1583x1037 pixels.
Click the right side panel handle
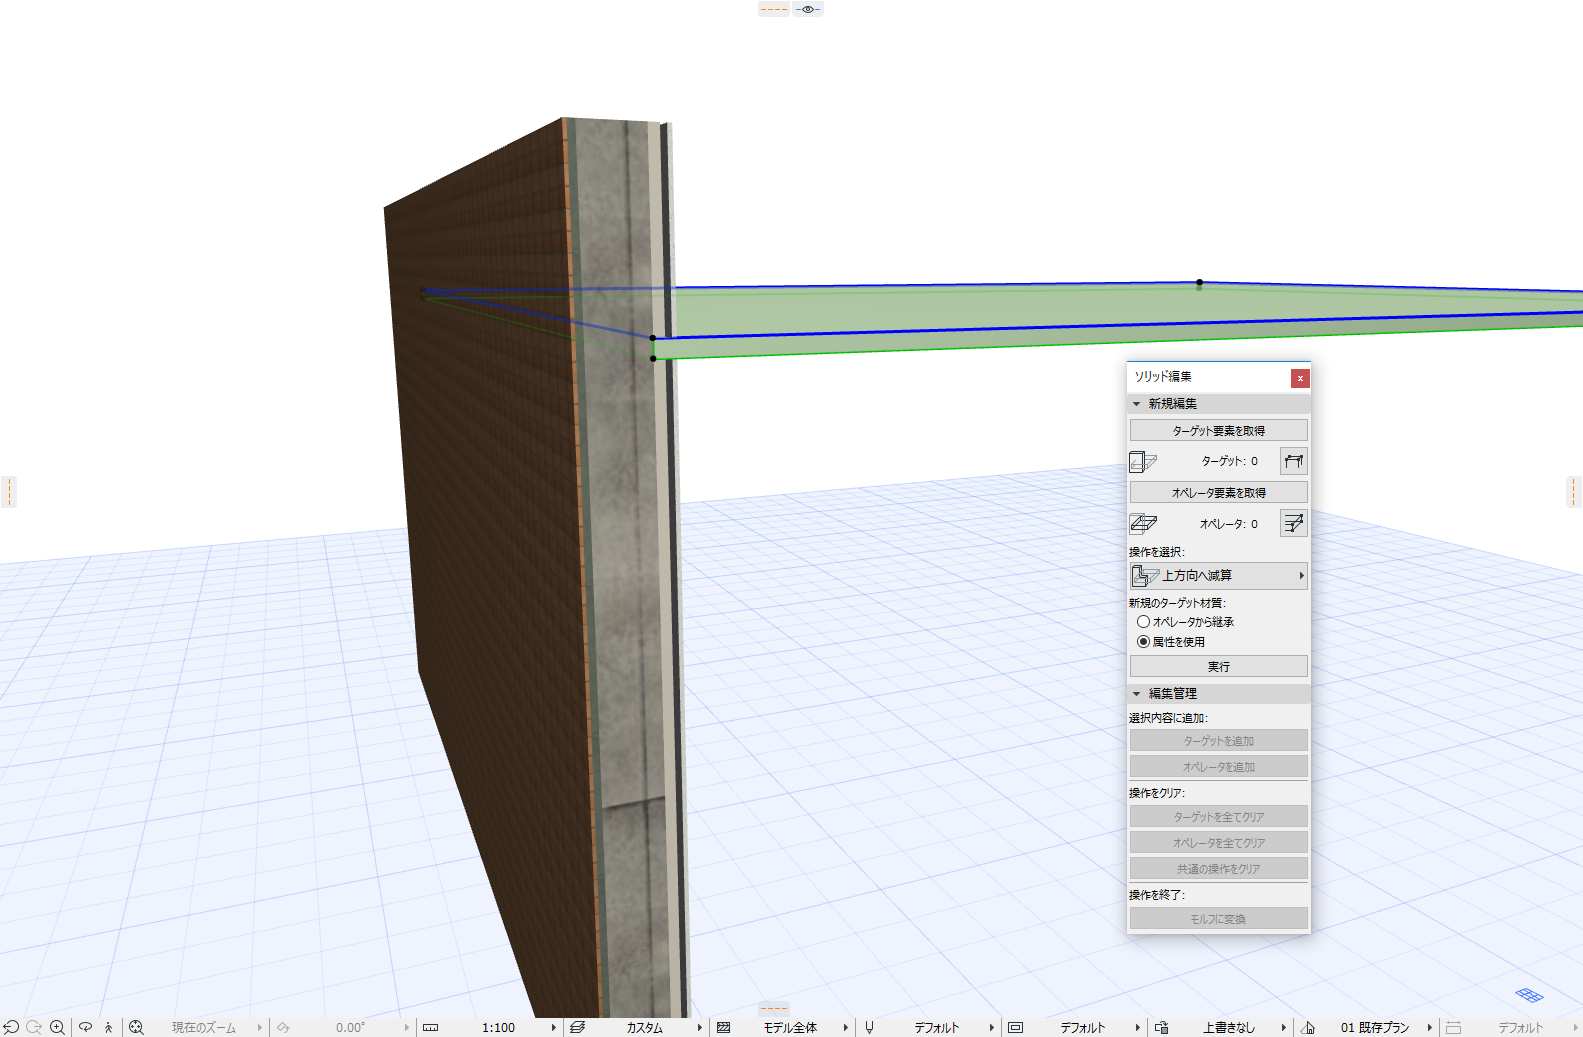(1574, 492)
